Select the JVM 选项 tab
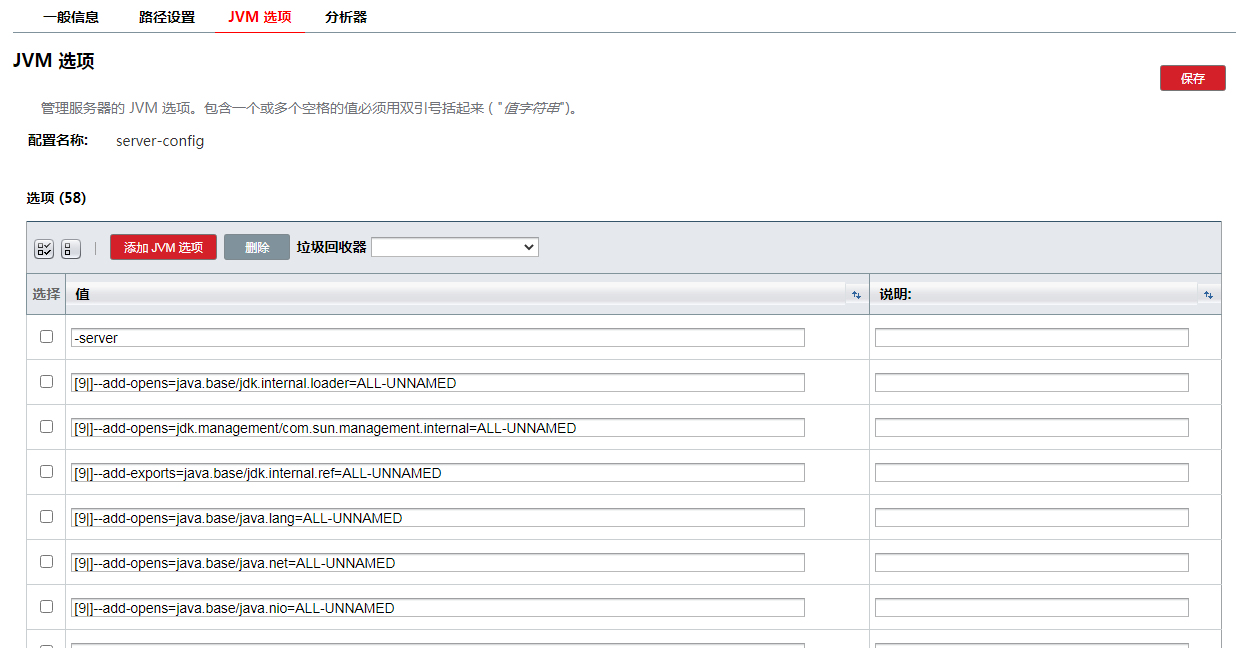 [x=260, y=17]
